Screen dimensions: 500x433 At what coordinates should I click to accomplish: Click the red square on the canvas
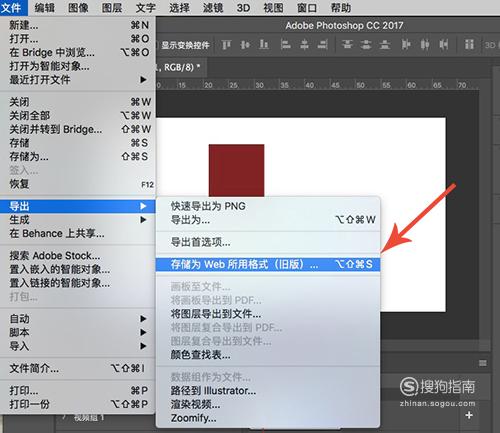pos(236,170)
